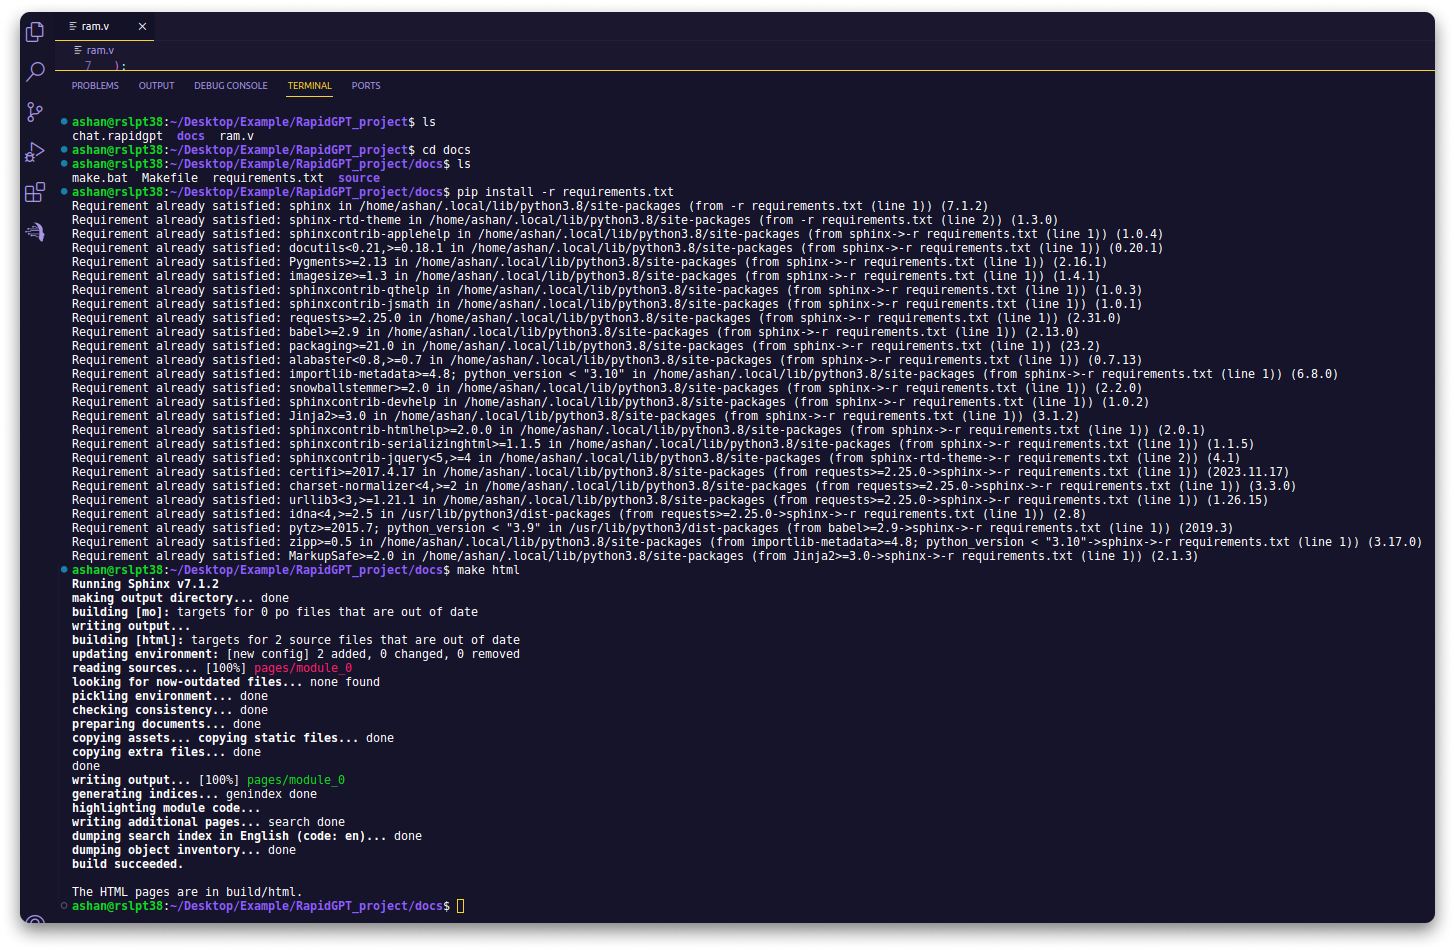
Task: Close the ram.v editor tab
Action: click(142, 27)
